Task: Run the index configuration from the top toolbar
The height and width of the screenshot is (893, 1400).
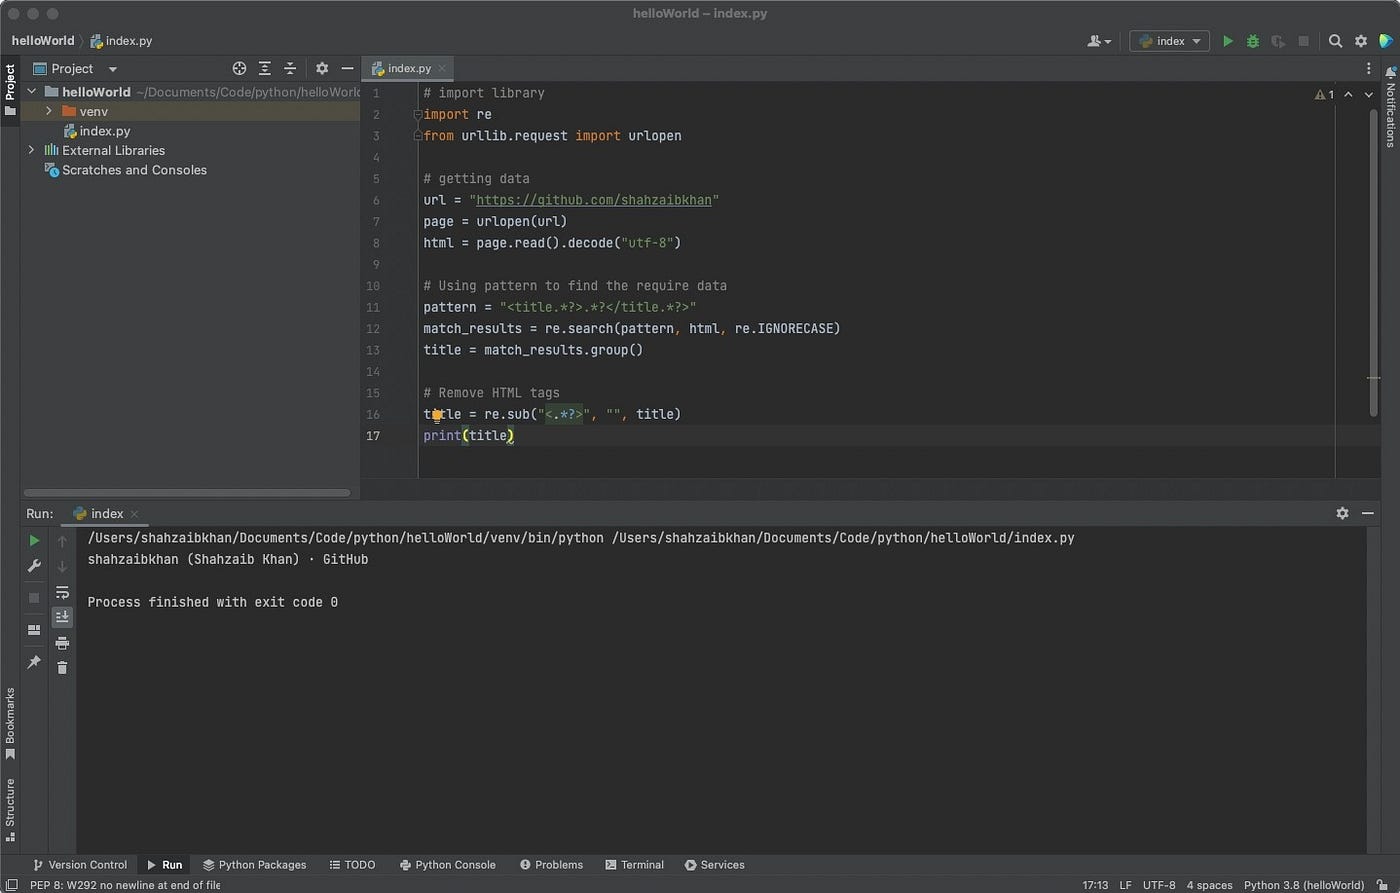Action: pos(1228,41)
